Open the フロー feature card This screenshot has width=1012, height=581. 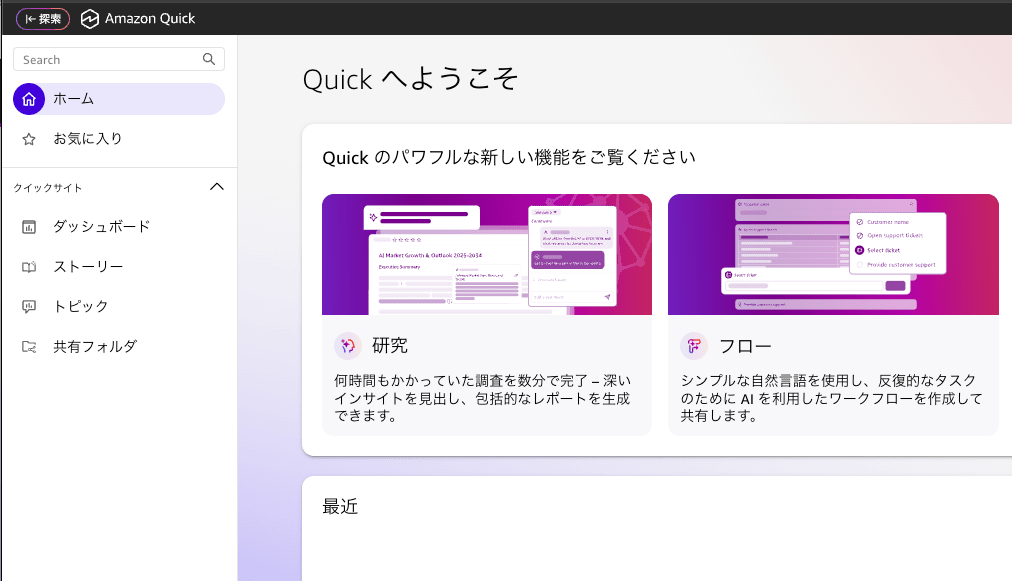pyautogui.click(x=833, y=315)
